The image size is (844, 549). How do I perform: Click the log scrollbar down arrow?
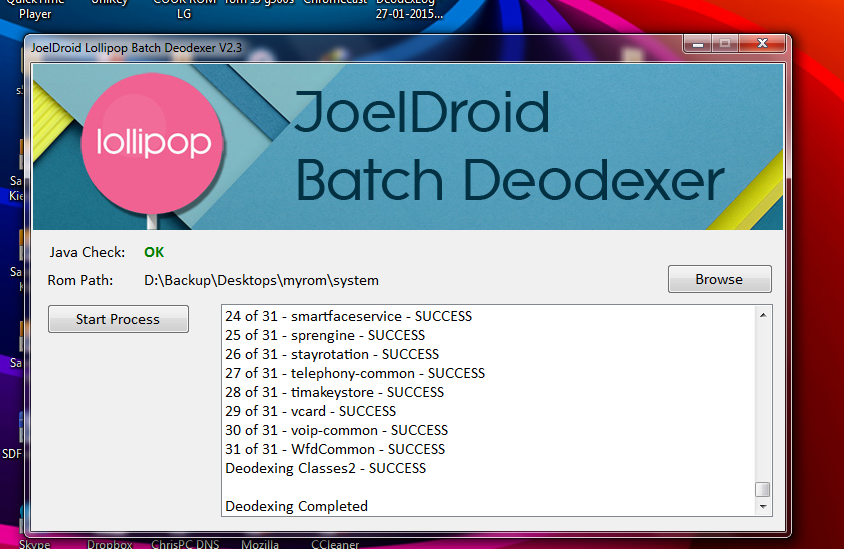click(763, 506)
